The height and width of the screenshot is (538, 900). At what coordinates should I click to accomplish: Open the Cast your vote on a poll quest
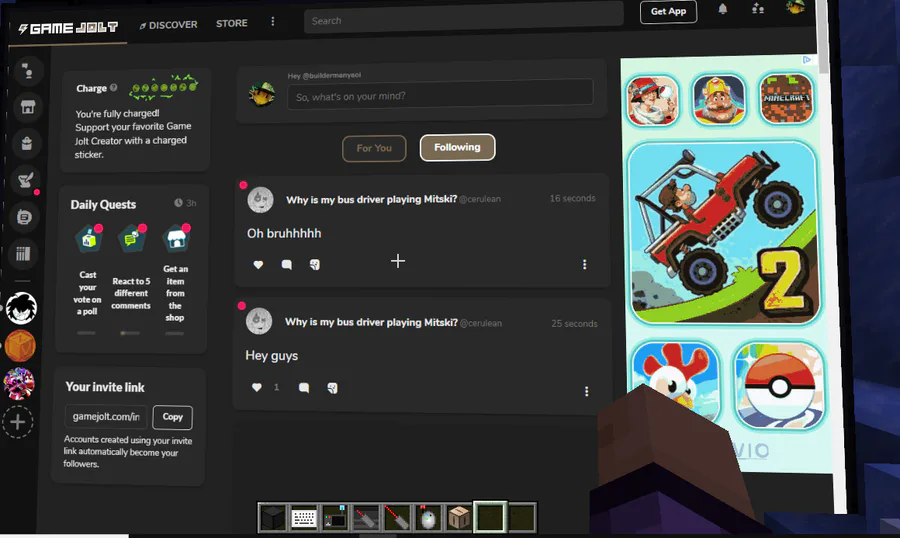coord(88,271)
